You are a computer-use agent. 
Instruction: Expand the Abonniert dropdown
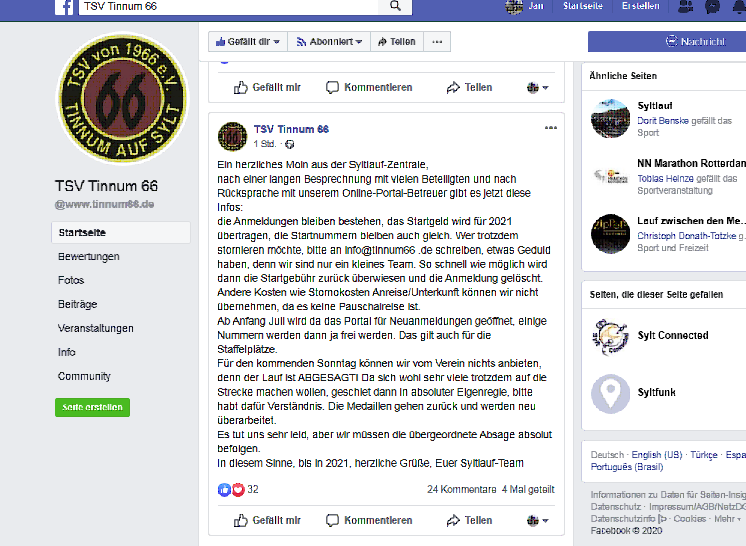tap(329, 42)
